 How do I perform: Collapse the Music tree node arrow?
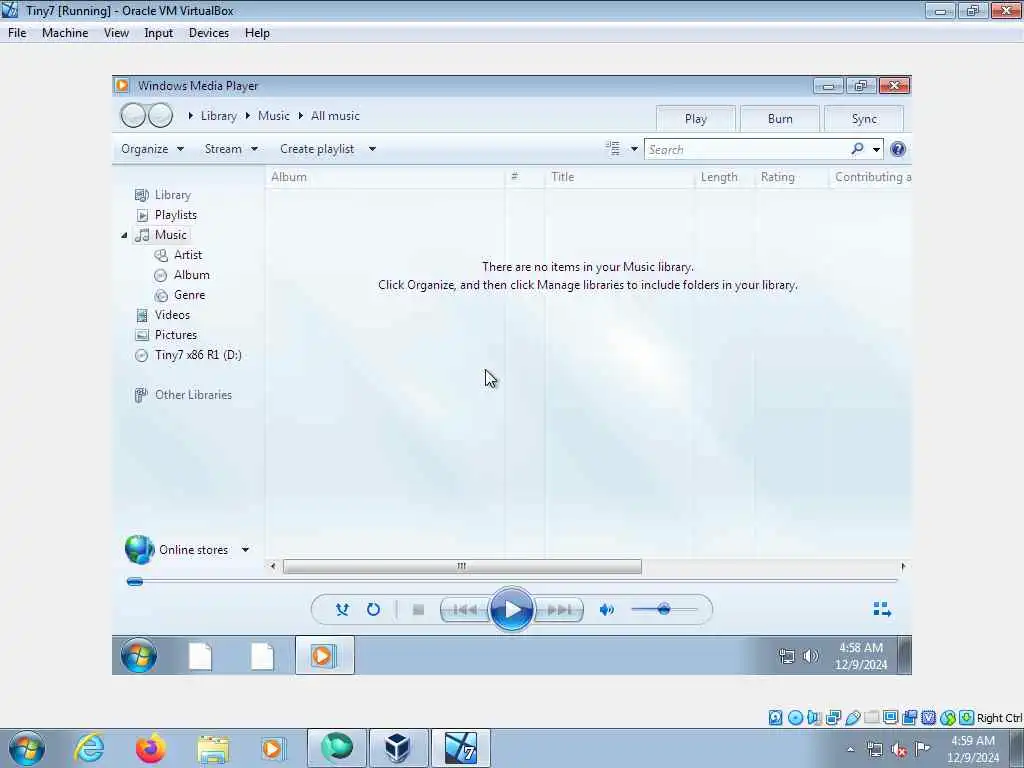(x=124, y=235)
